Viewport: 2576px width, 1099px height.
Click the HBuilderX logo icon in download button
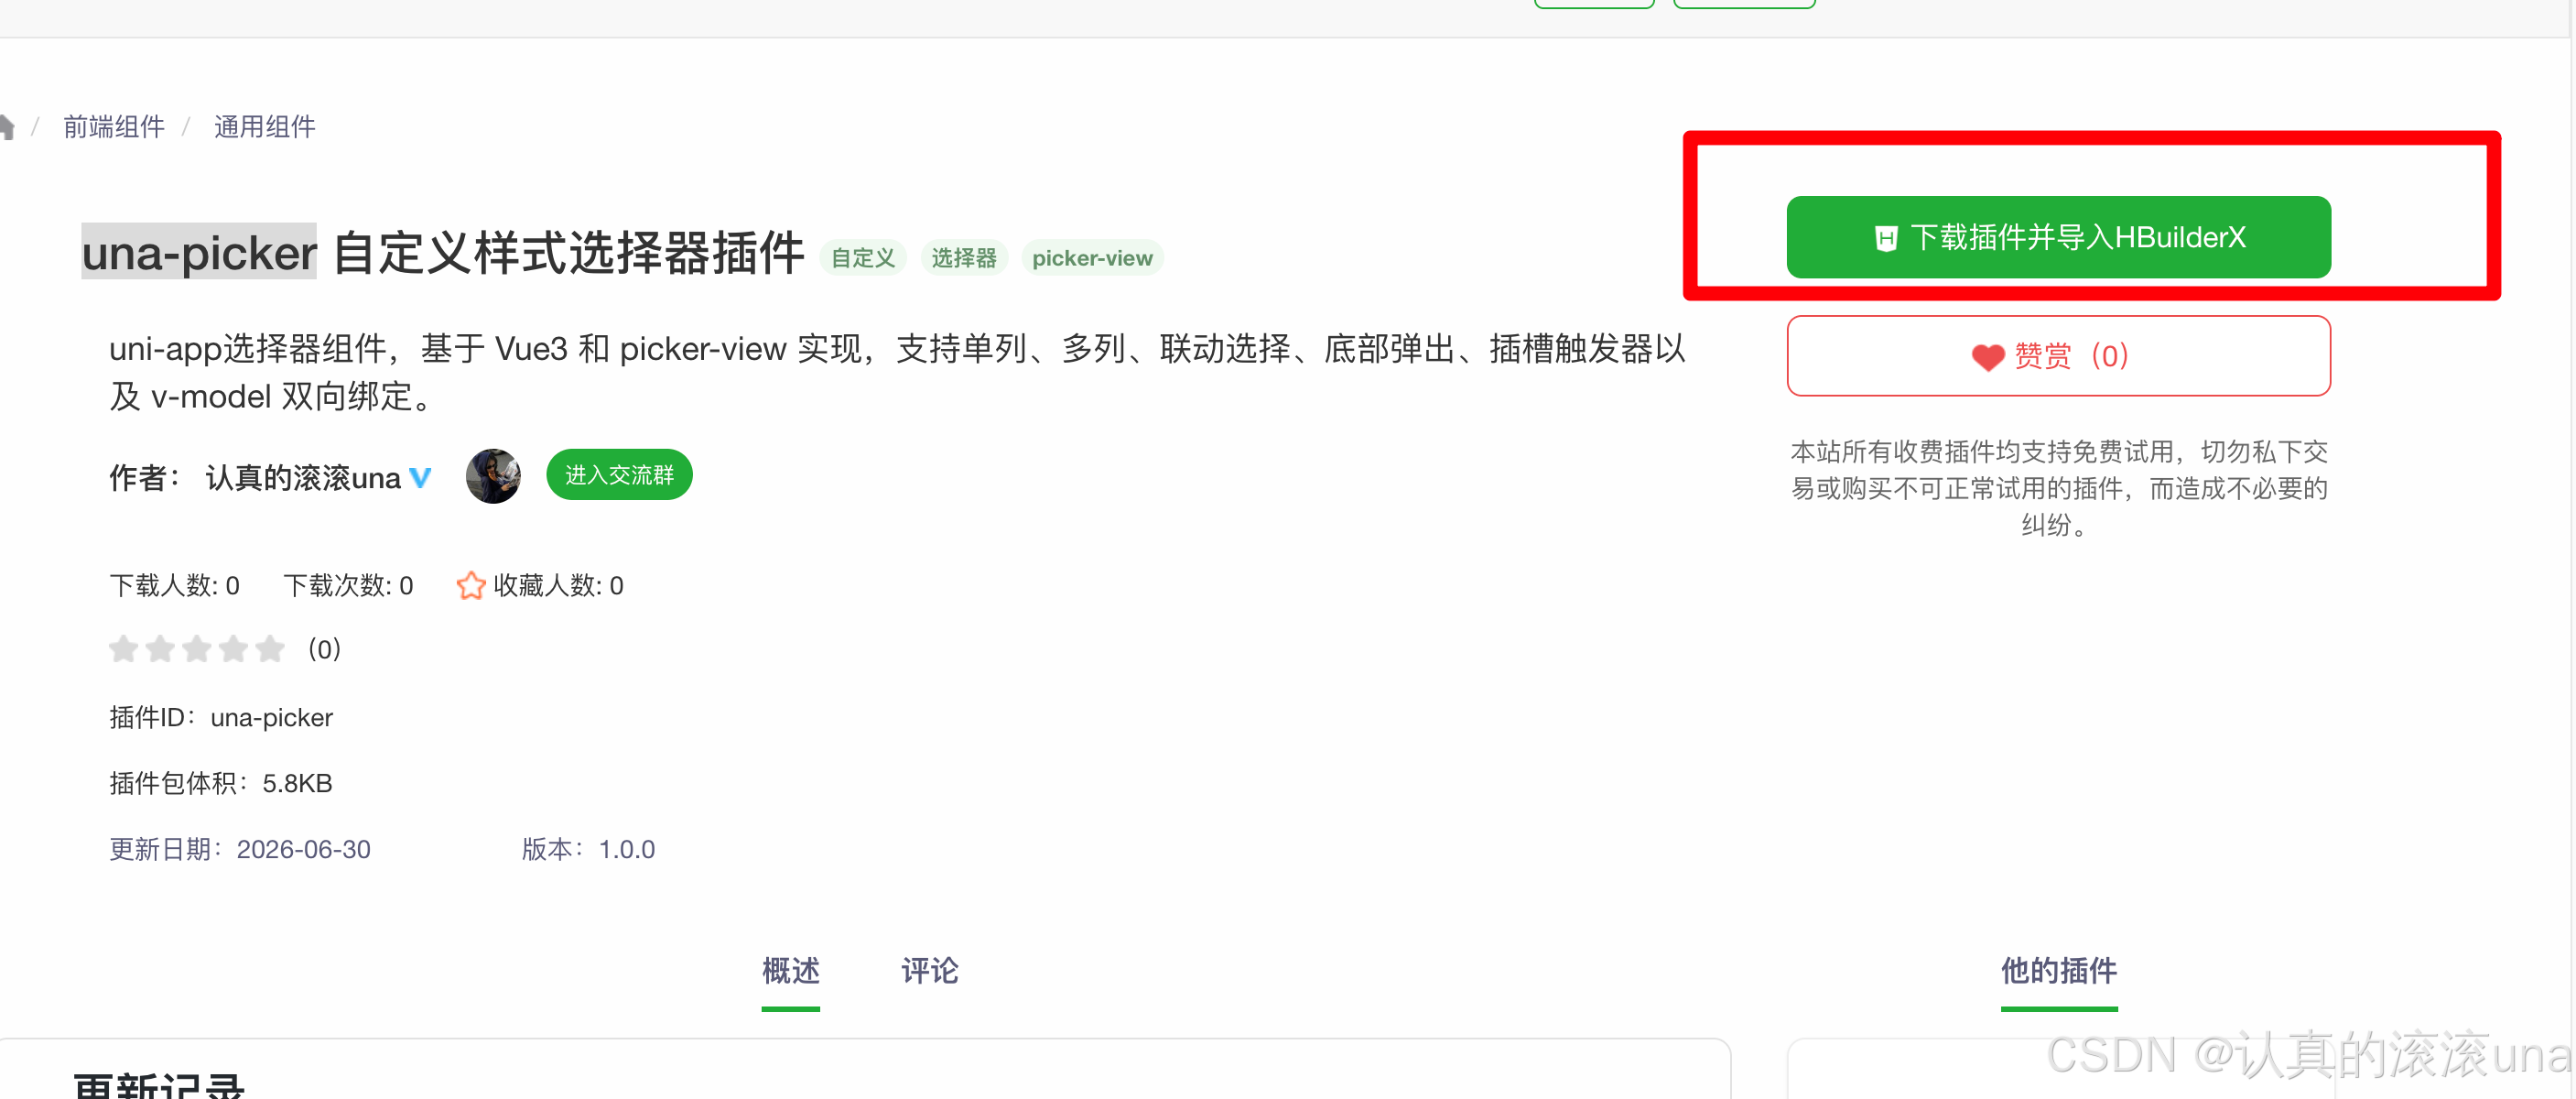1886,238
